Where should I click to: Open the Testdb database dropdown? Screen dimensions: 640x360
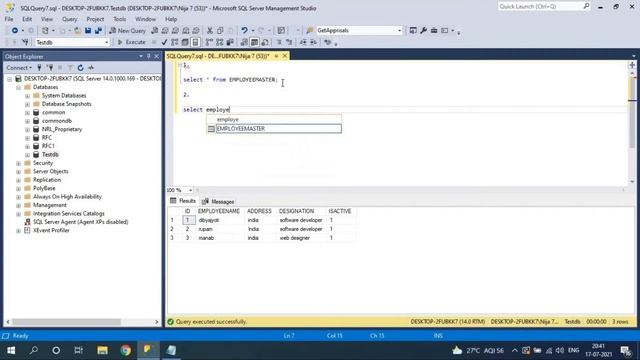(x=107, y=42)
